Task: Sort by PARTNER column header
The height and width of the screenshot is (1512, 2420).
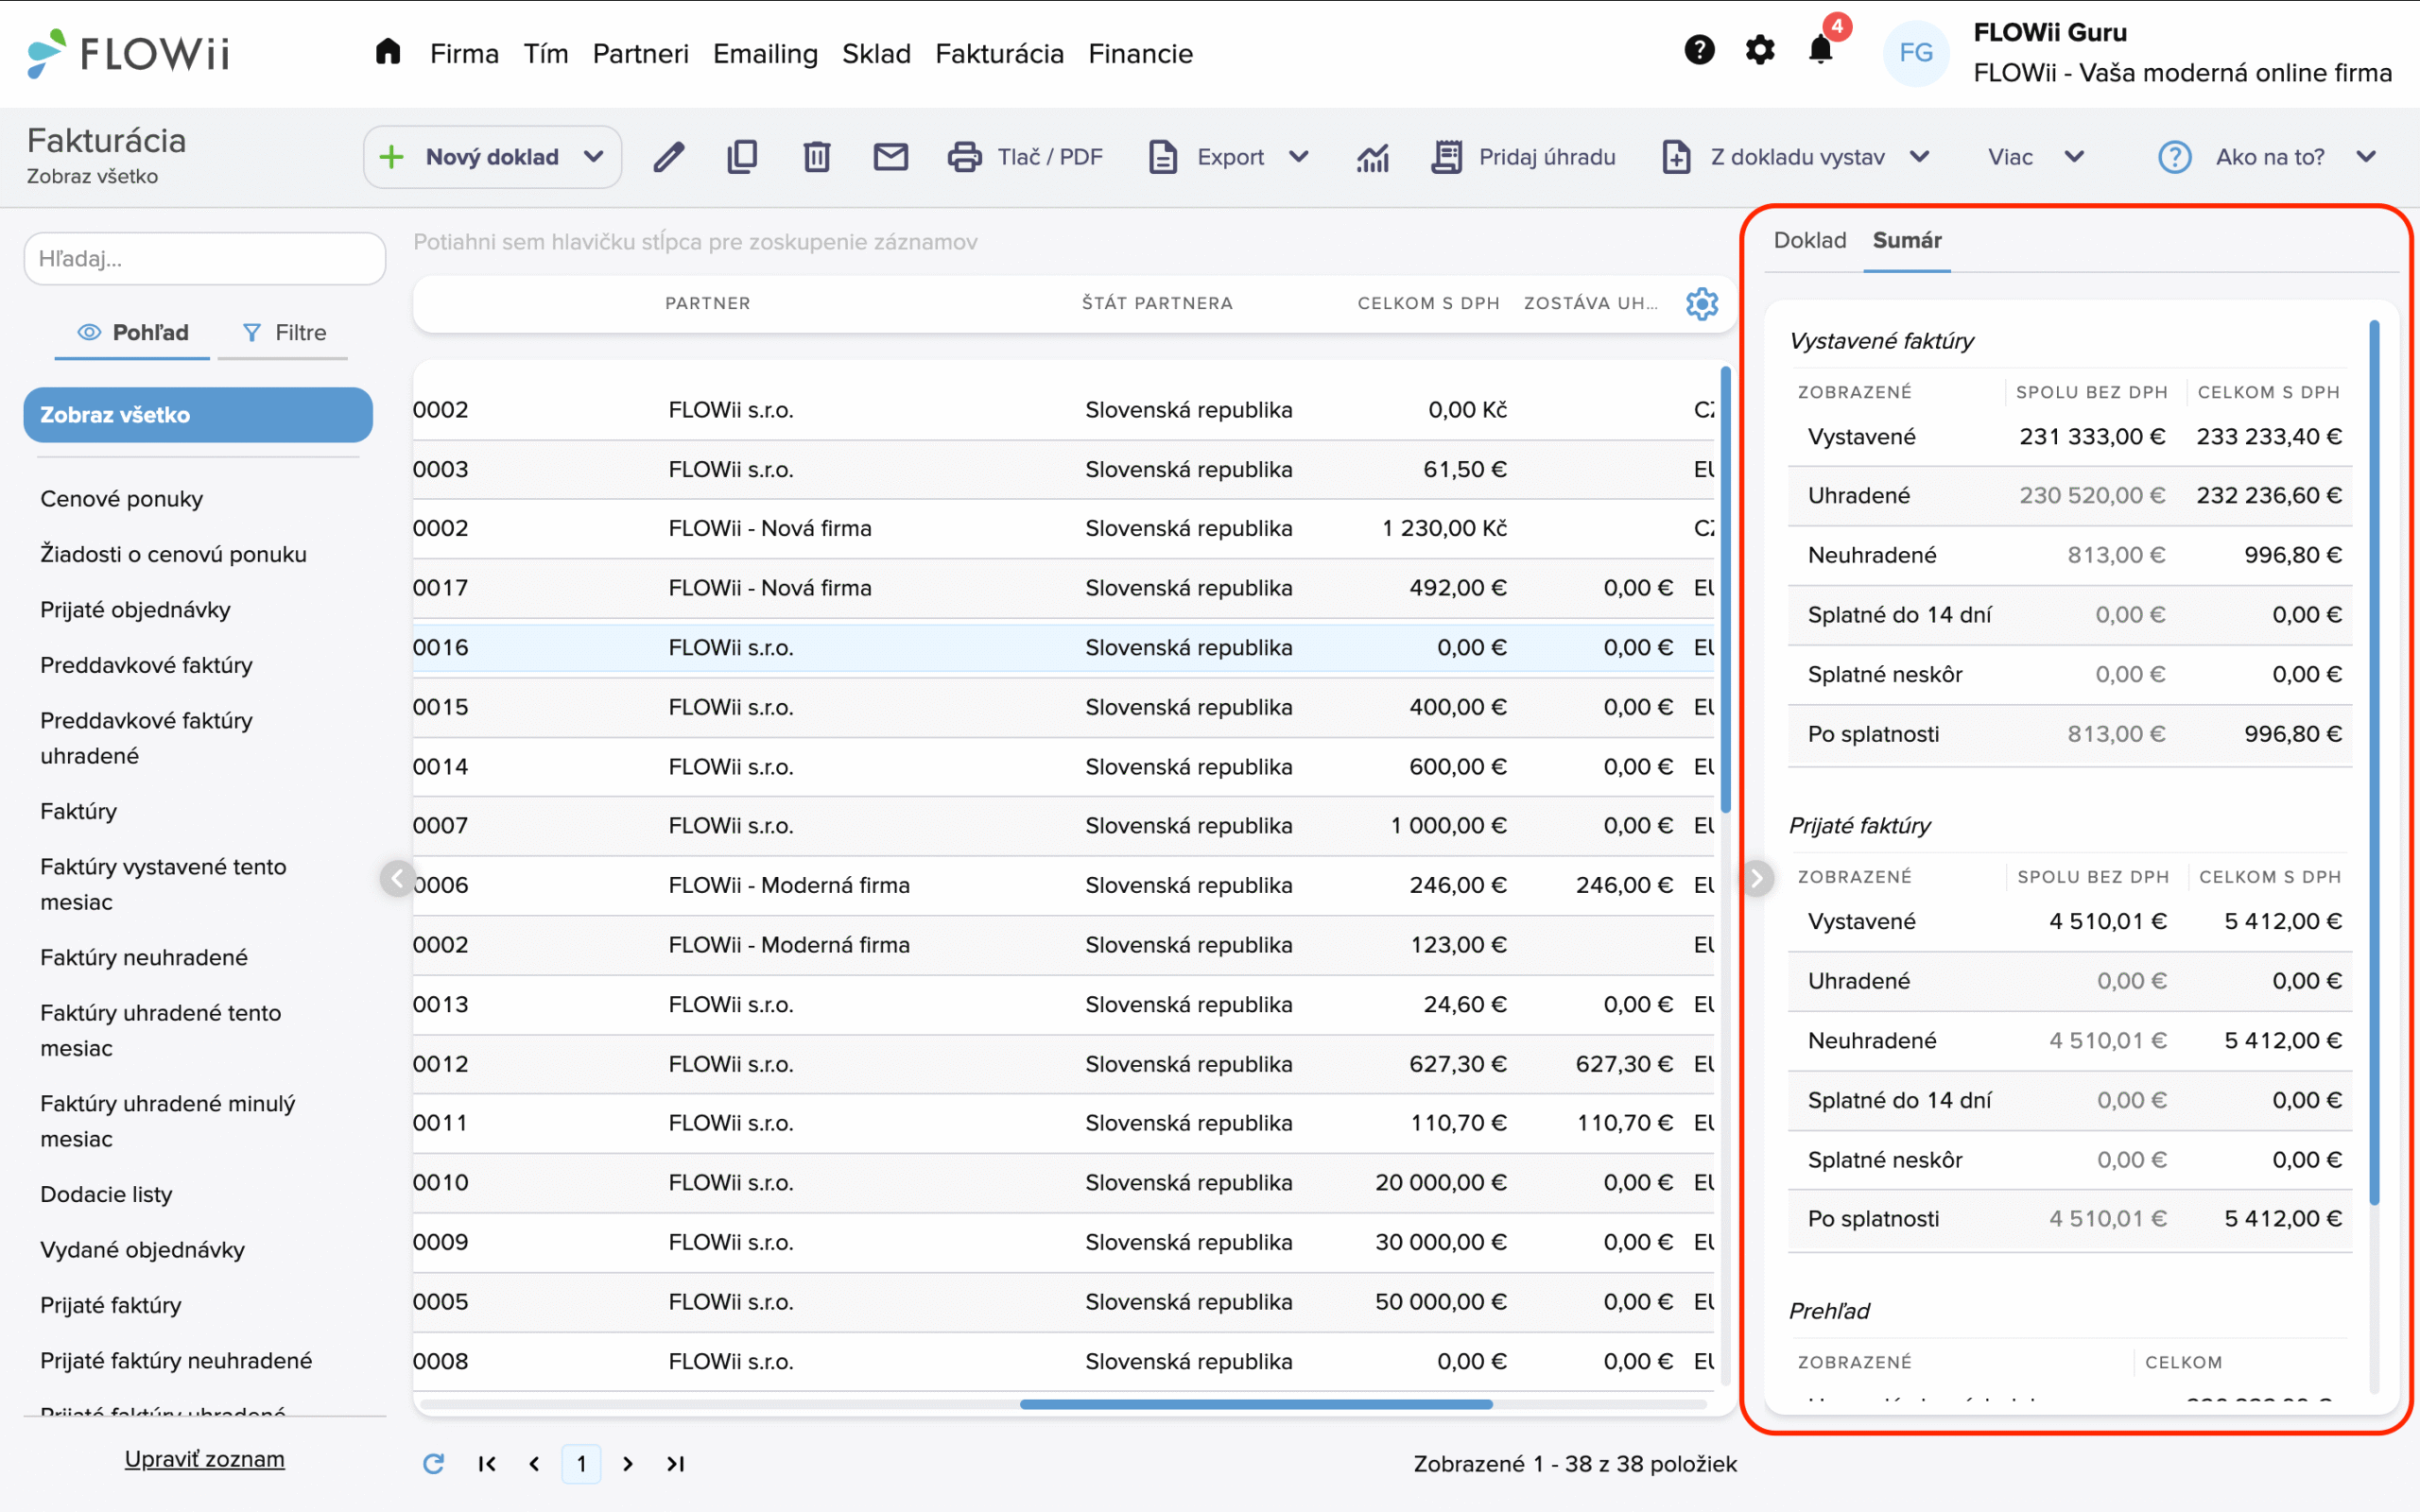Action: [x=707, y=303]
